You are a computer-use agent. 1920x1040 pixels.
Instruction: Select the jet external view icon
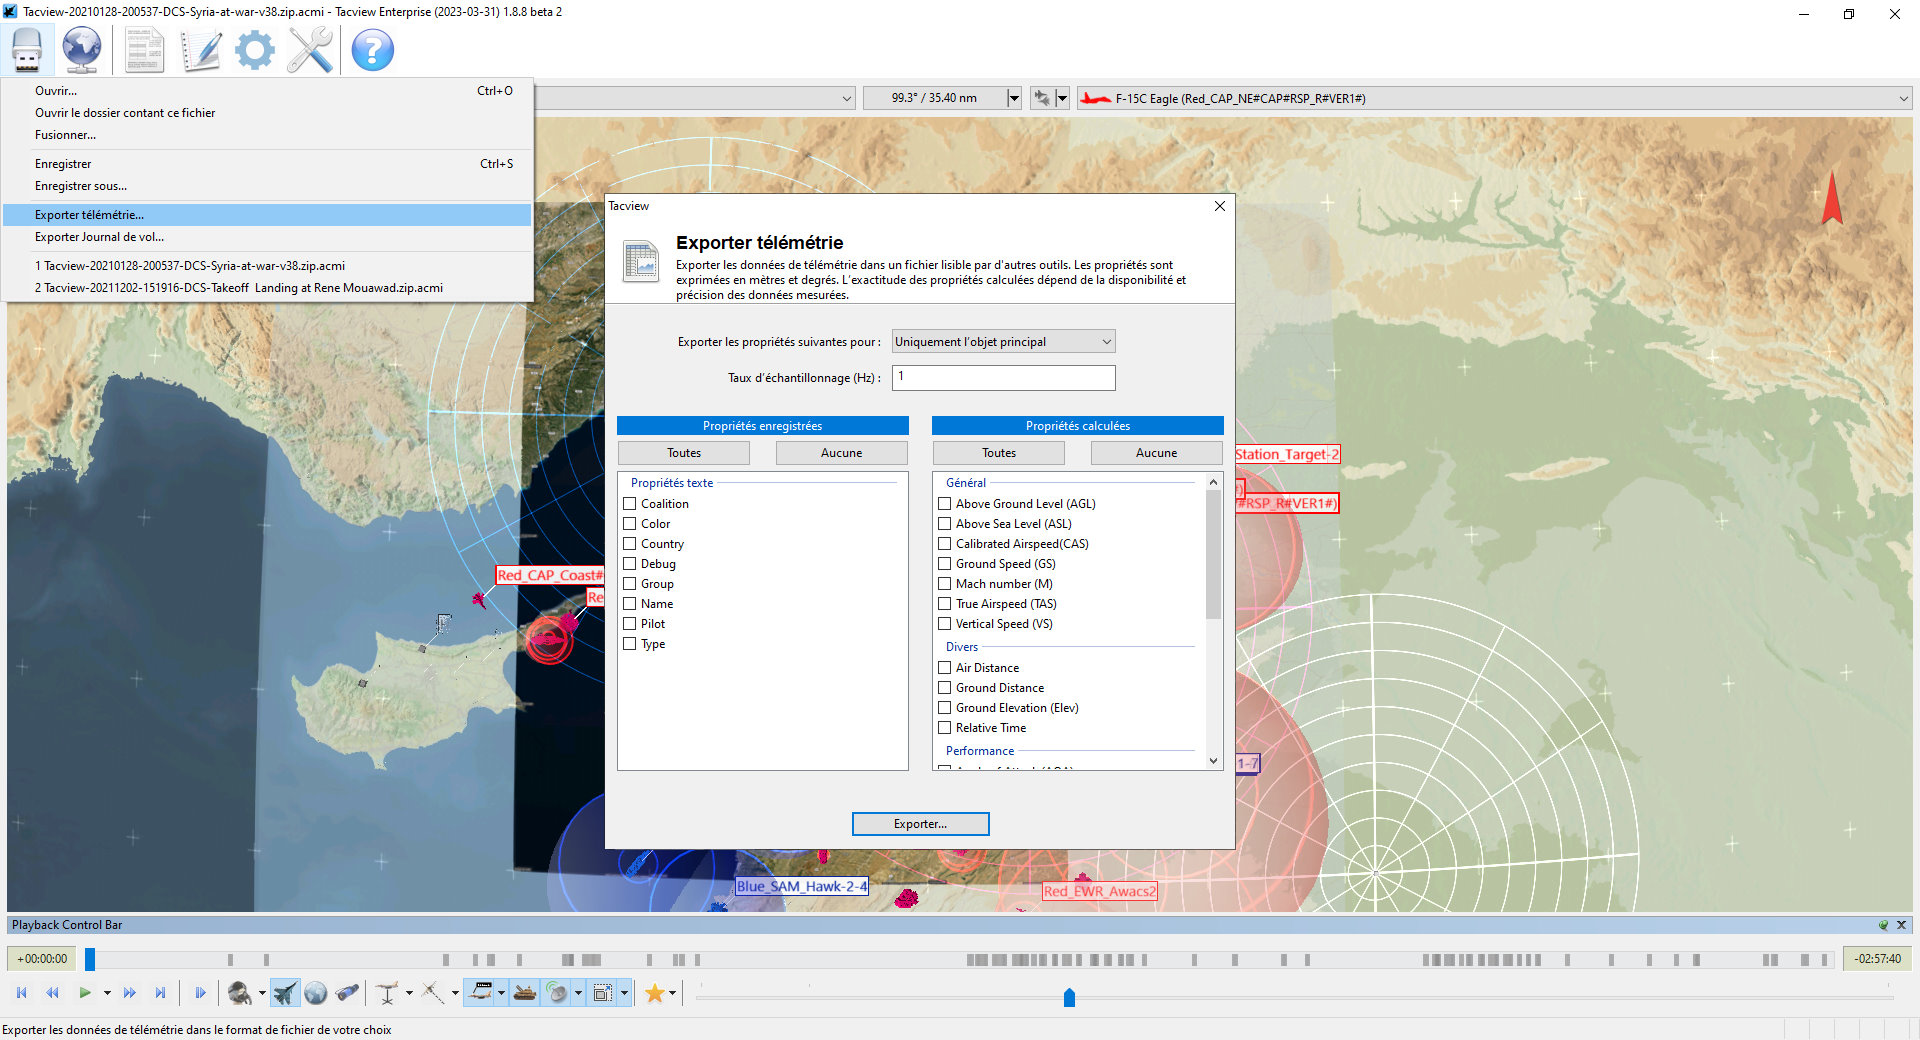(x=285, y=993)
